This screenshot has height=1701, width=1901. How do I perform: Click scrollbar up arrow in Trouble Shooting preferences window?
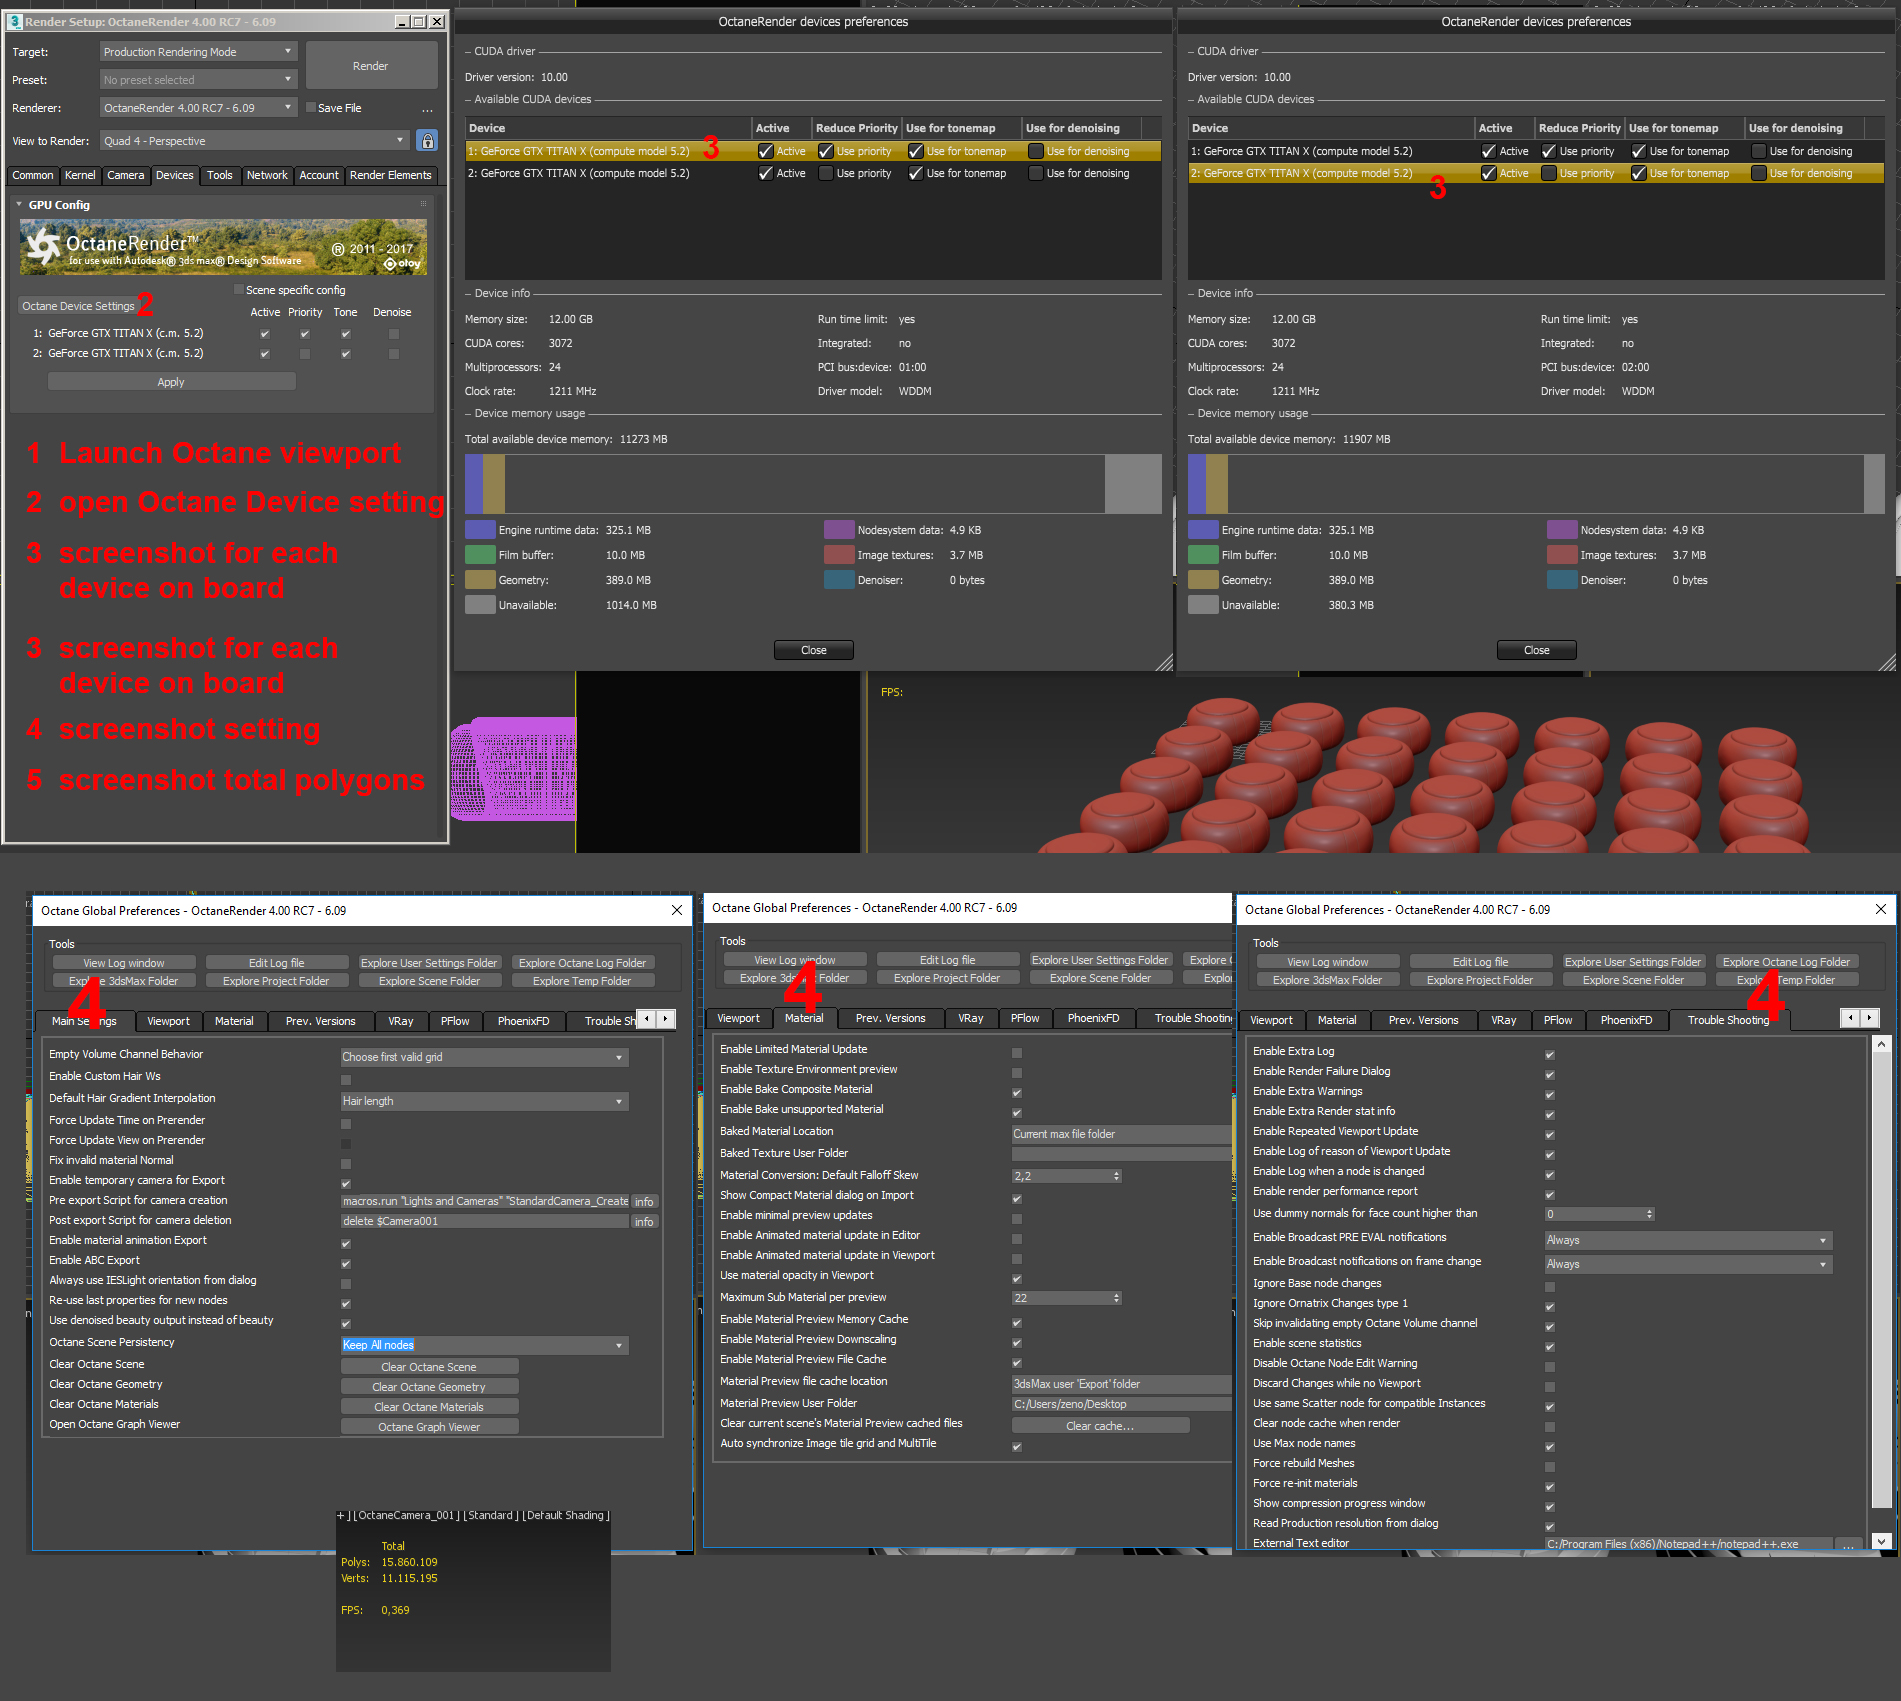tap(1881, 1044)
